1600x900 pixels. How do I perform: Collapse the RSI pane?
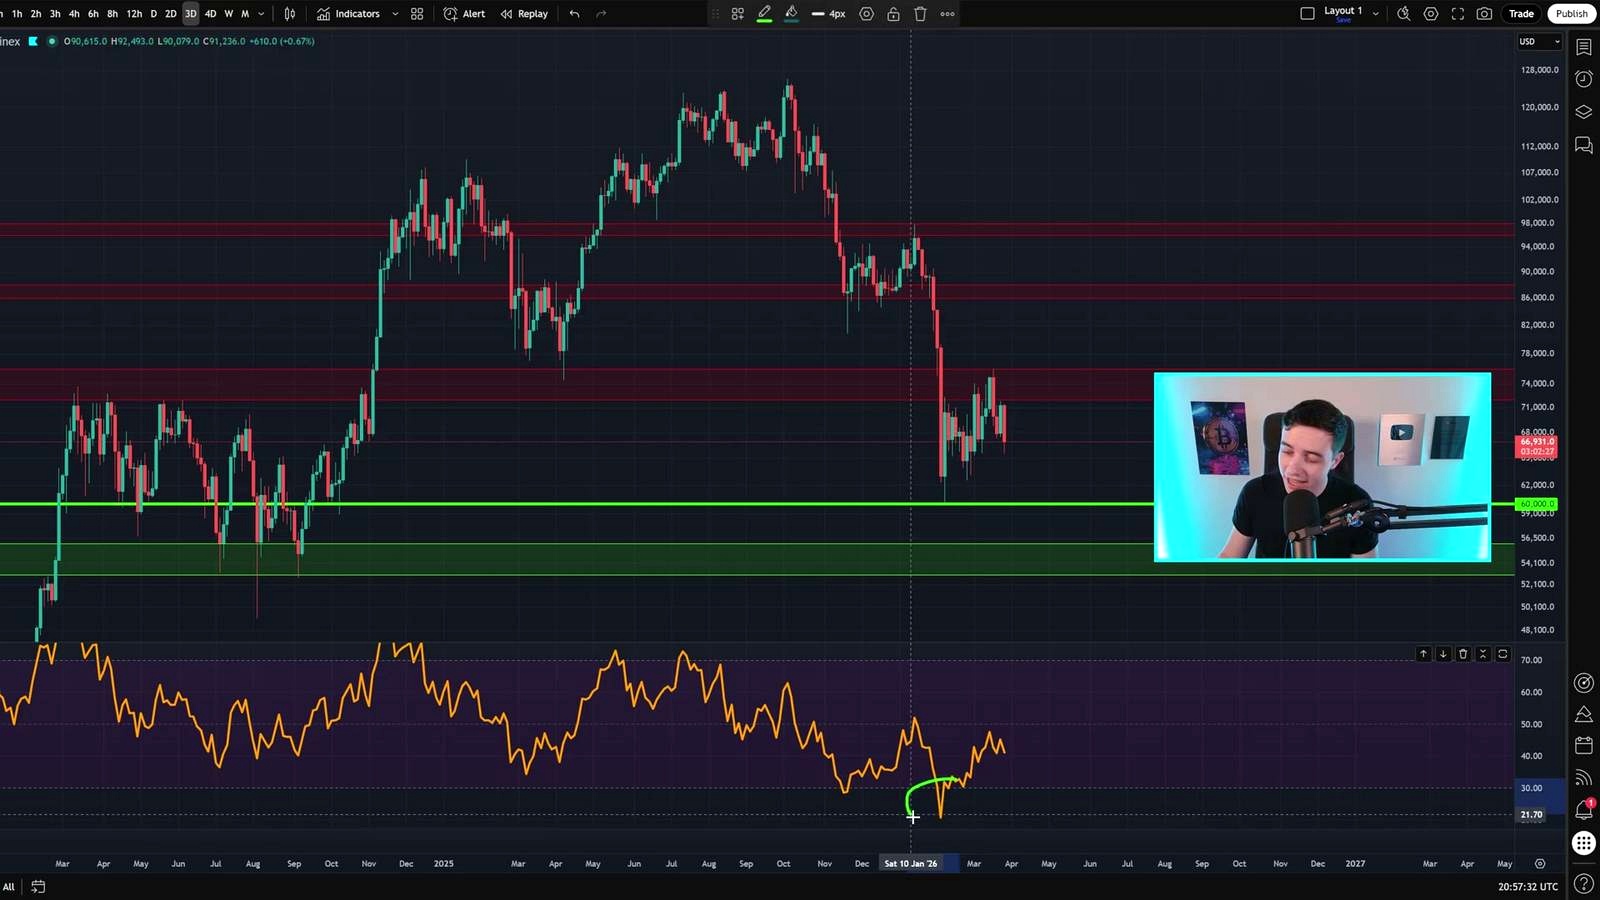click(x=1483, y=654)
